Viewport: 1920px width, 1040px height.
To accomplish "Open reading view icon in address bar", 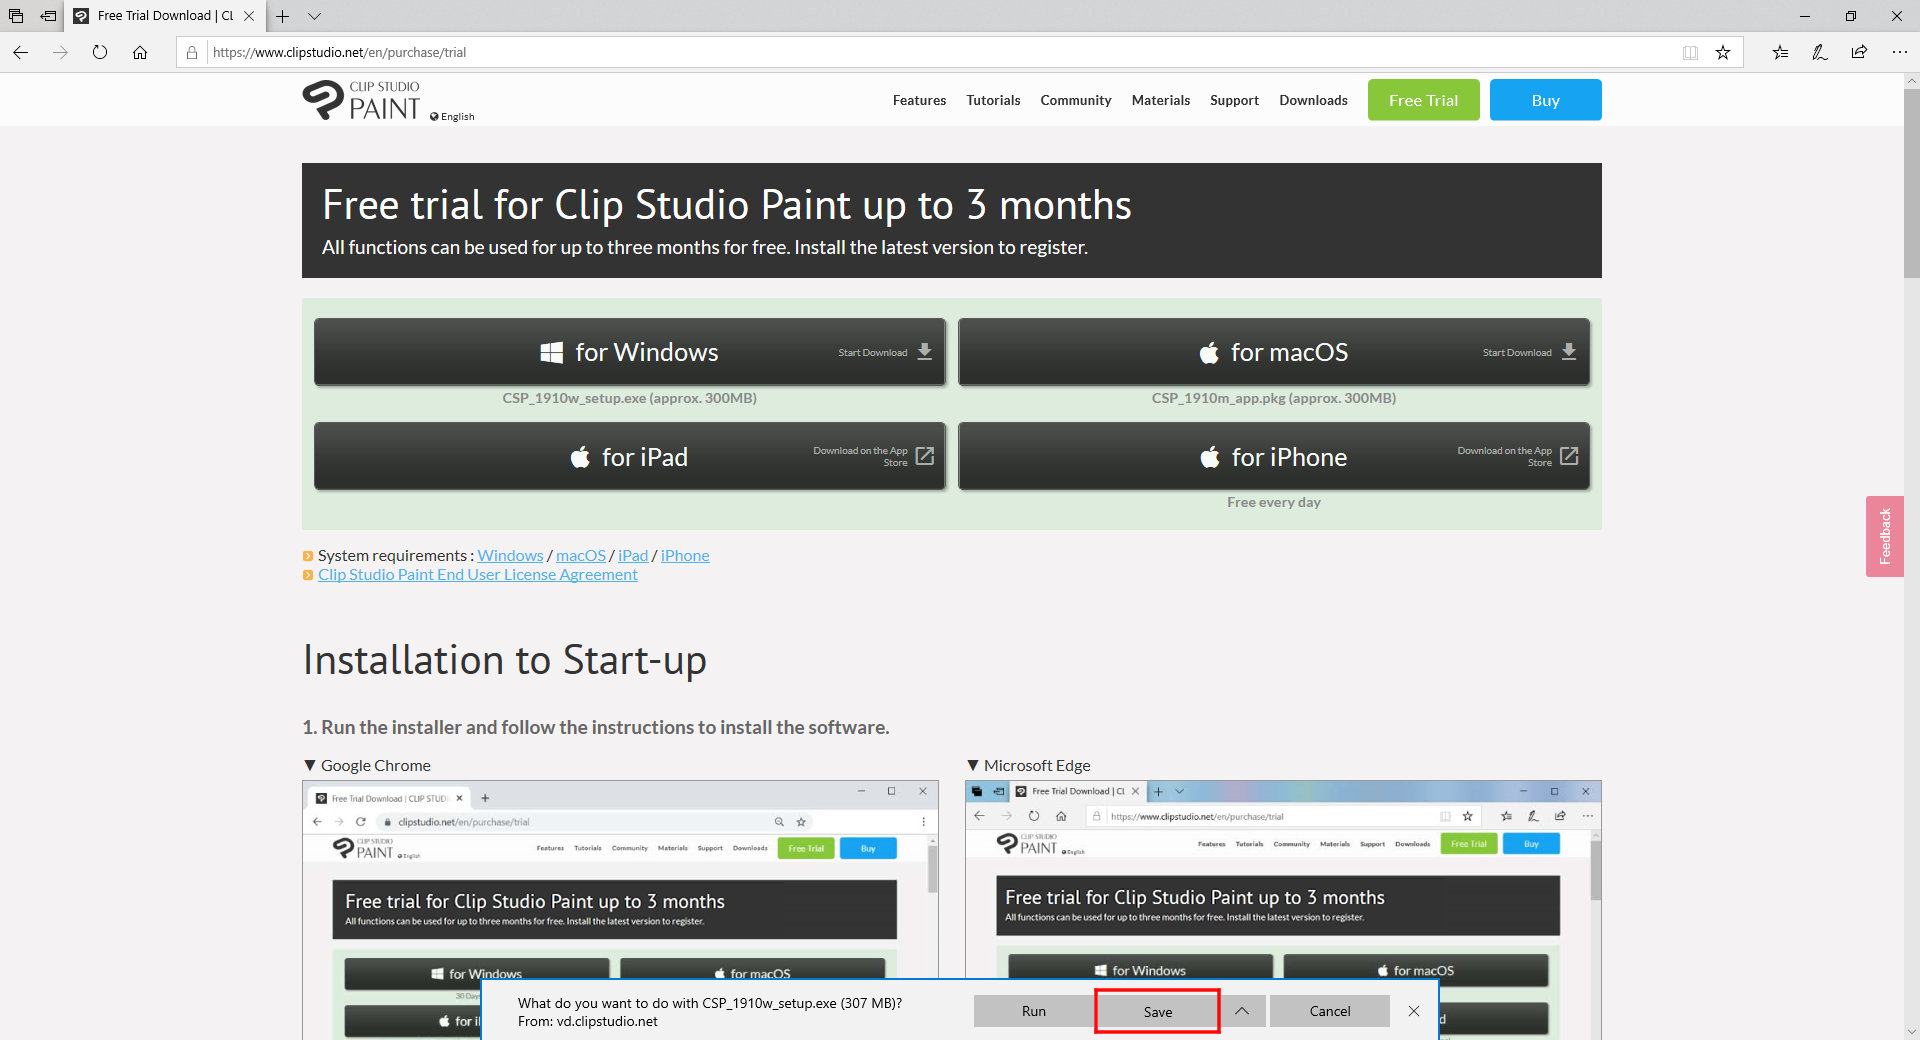I will pos(1690,52).
